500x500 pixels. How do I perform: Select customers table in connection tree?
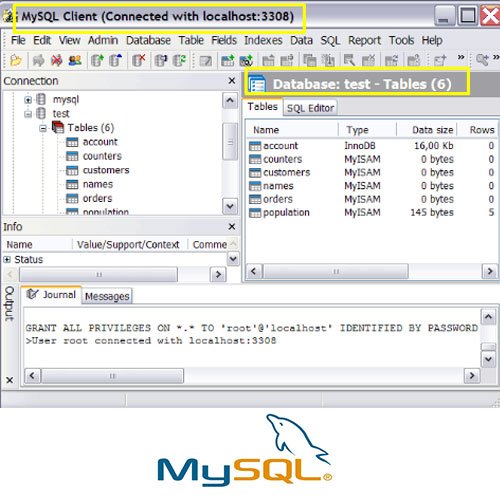tap(106, 170)
